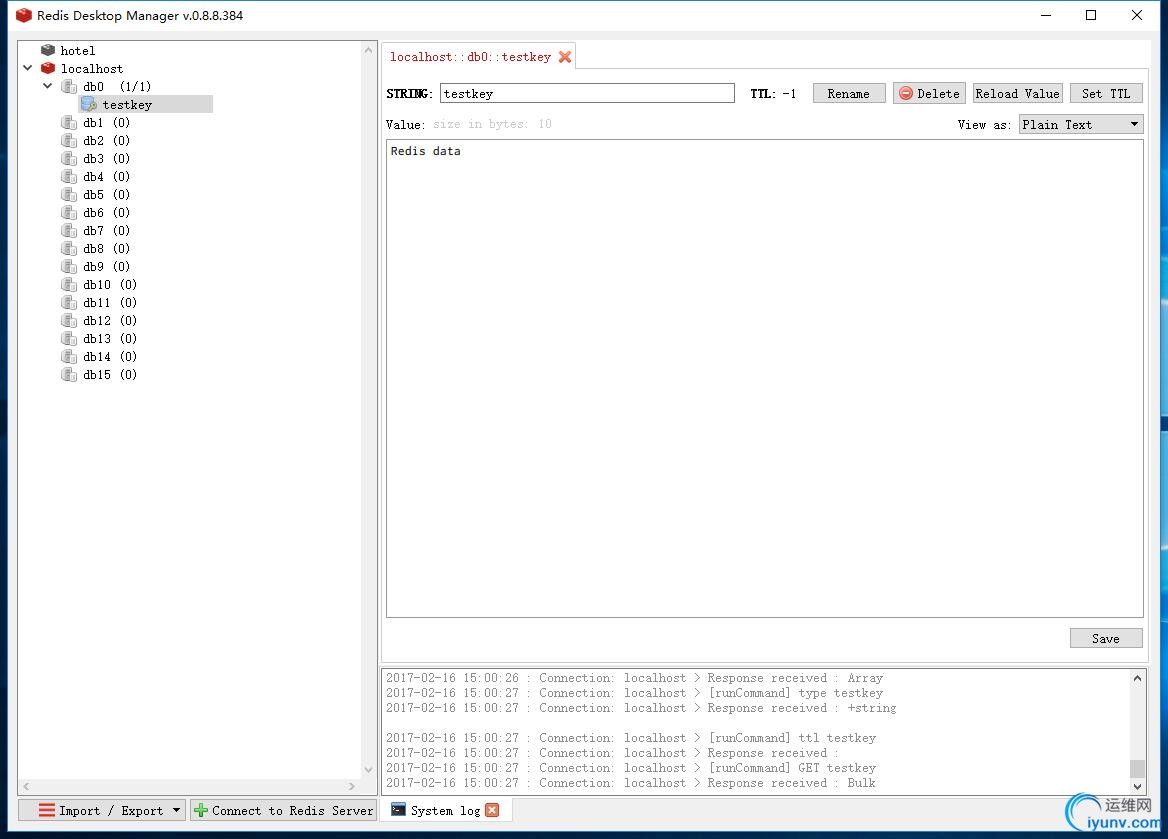
Task: Click the System log terminal icon
Action: coord(399,810)
